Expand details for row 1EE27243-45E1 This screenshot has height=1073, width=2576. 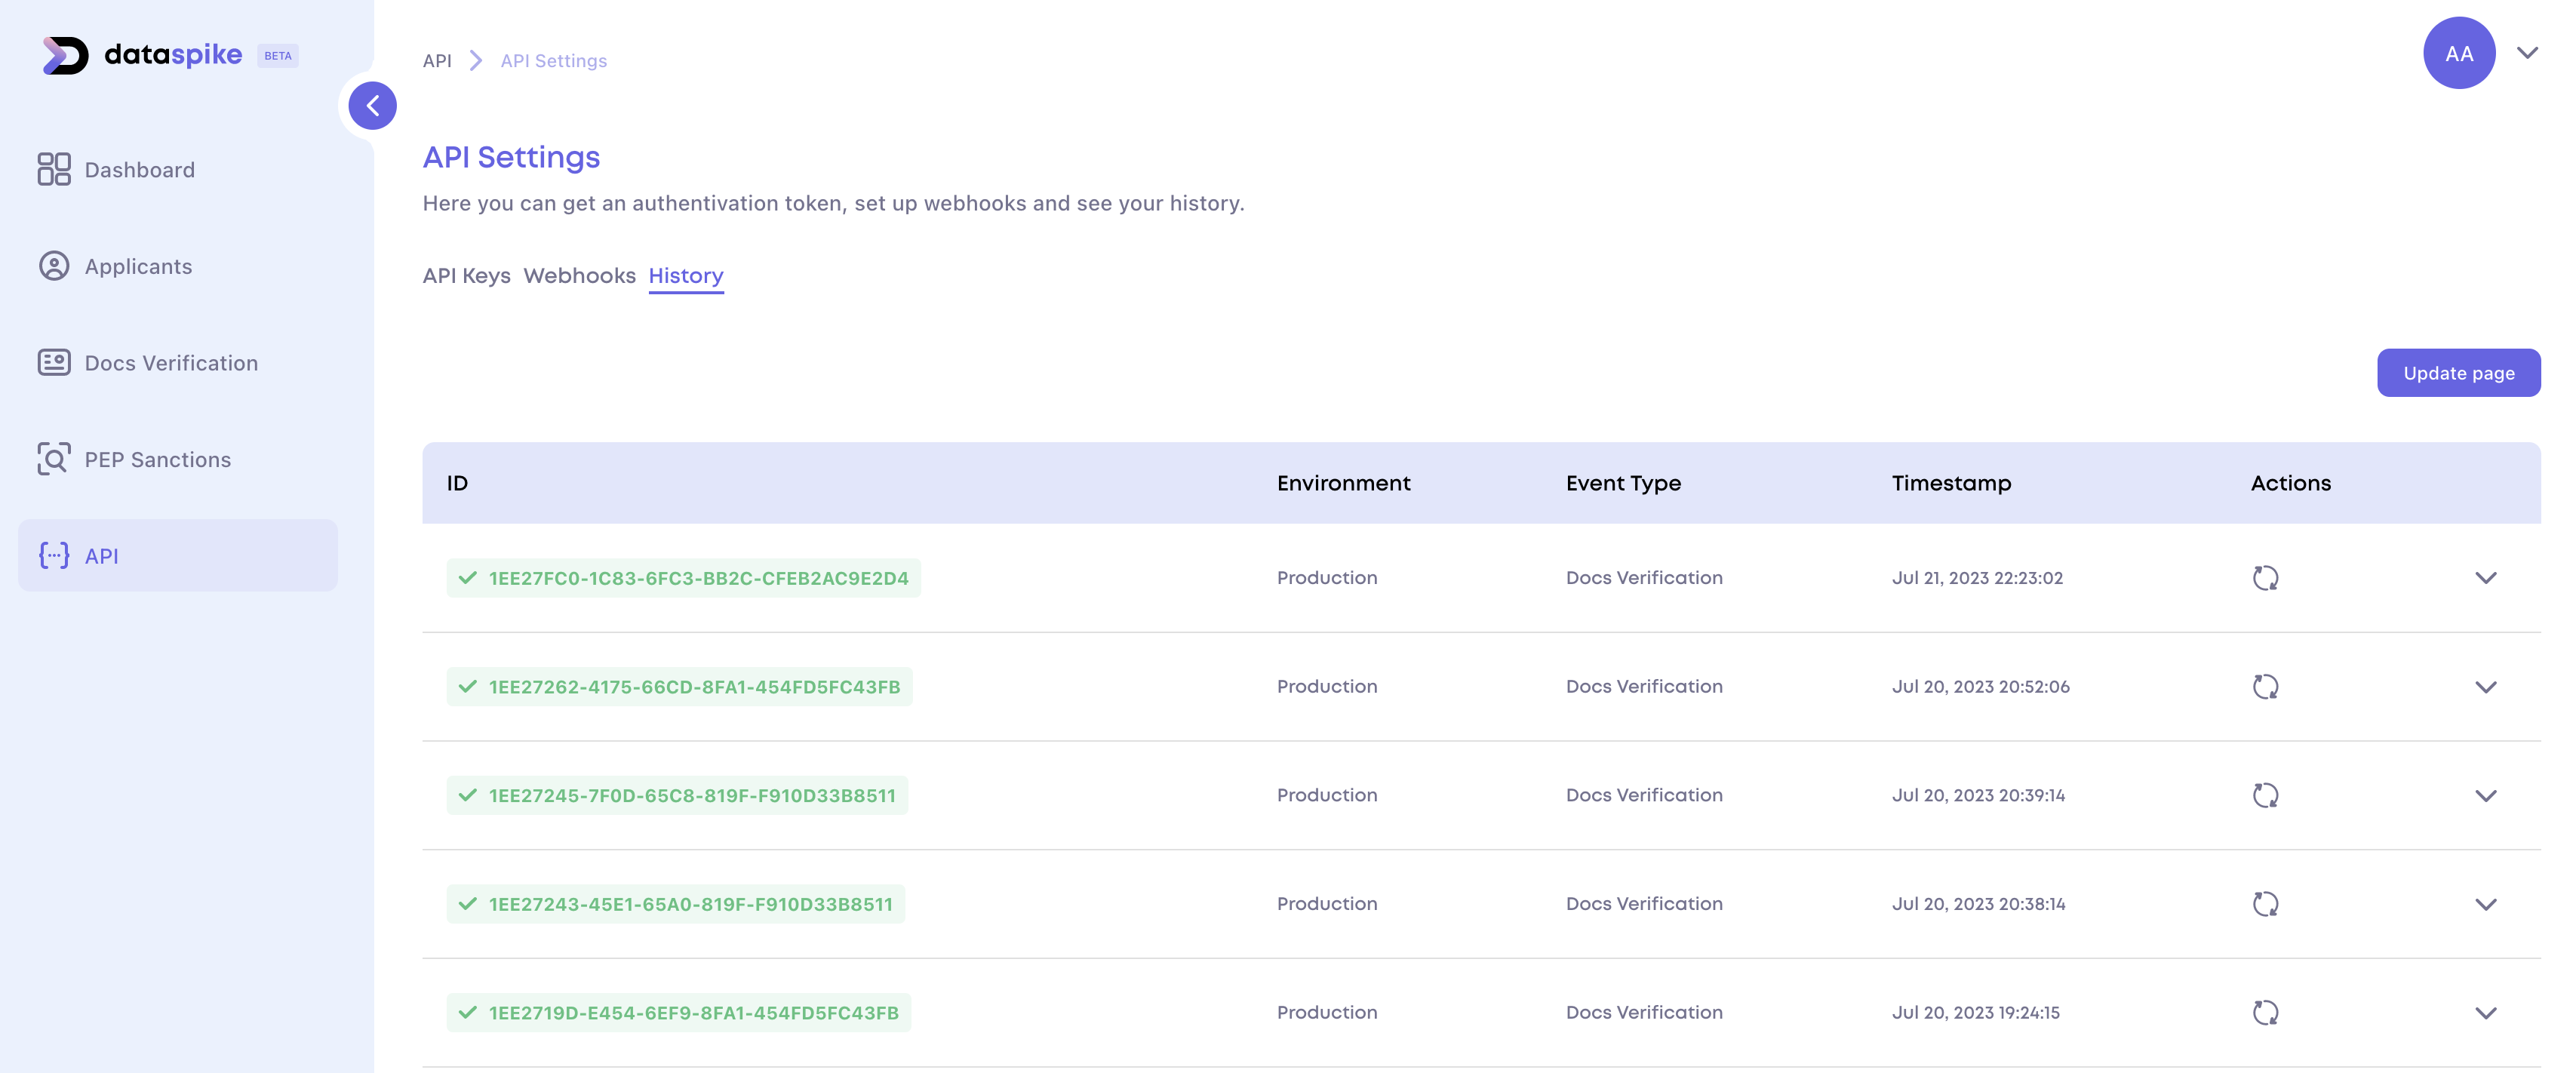click(2486, 904)
